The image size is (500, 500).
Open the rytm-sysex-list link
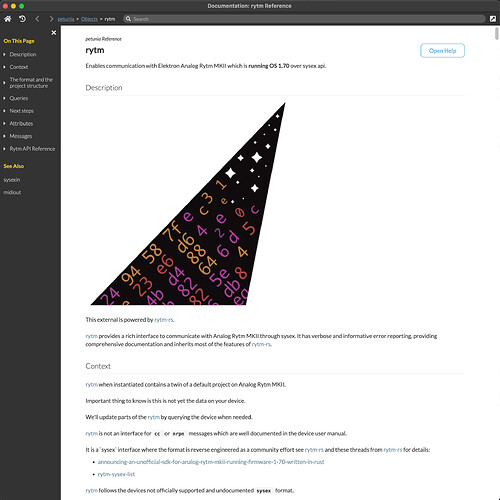pos(116,474)
